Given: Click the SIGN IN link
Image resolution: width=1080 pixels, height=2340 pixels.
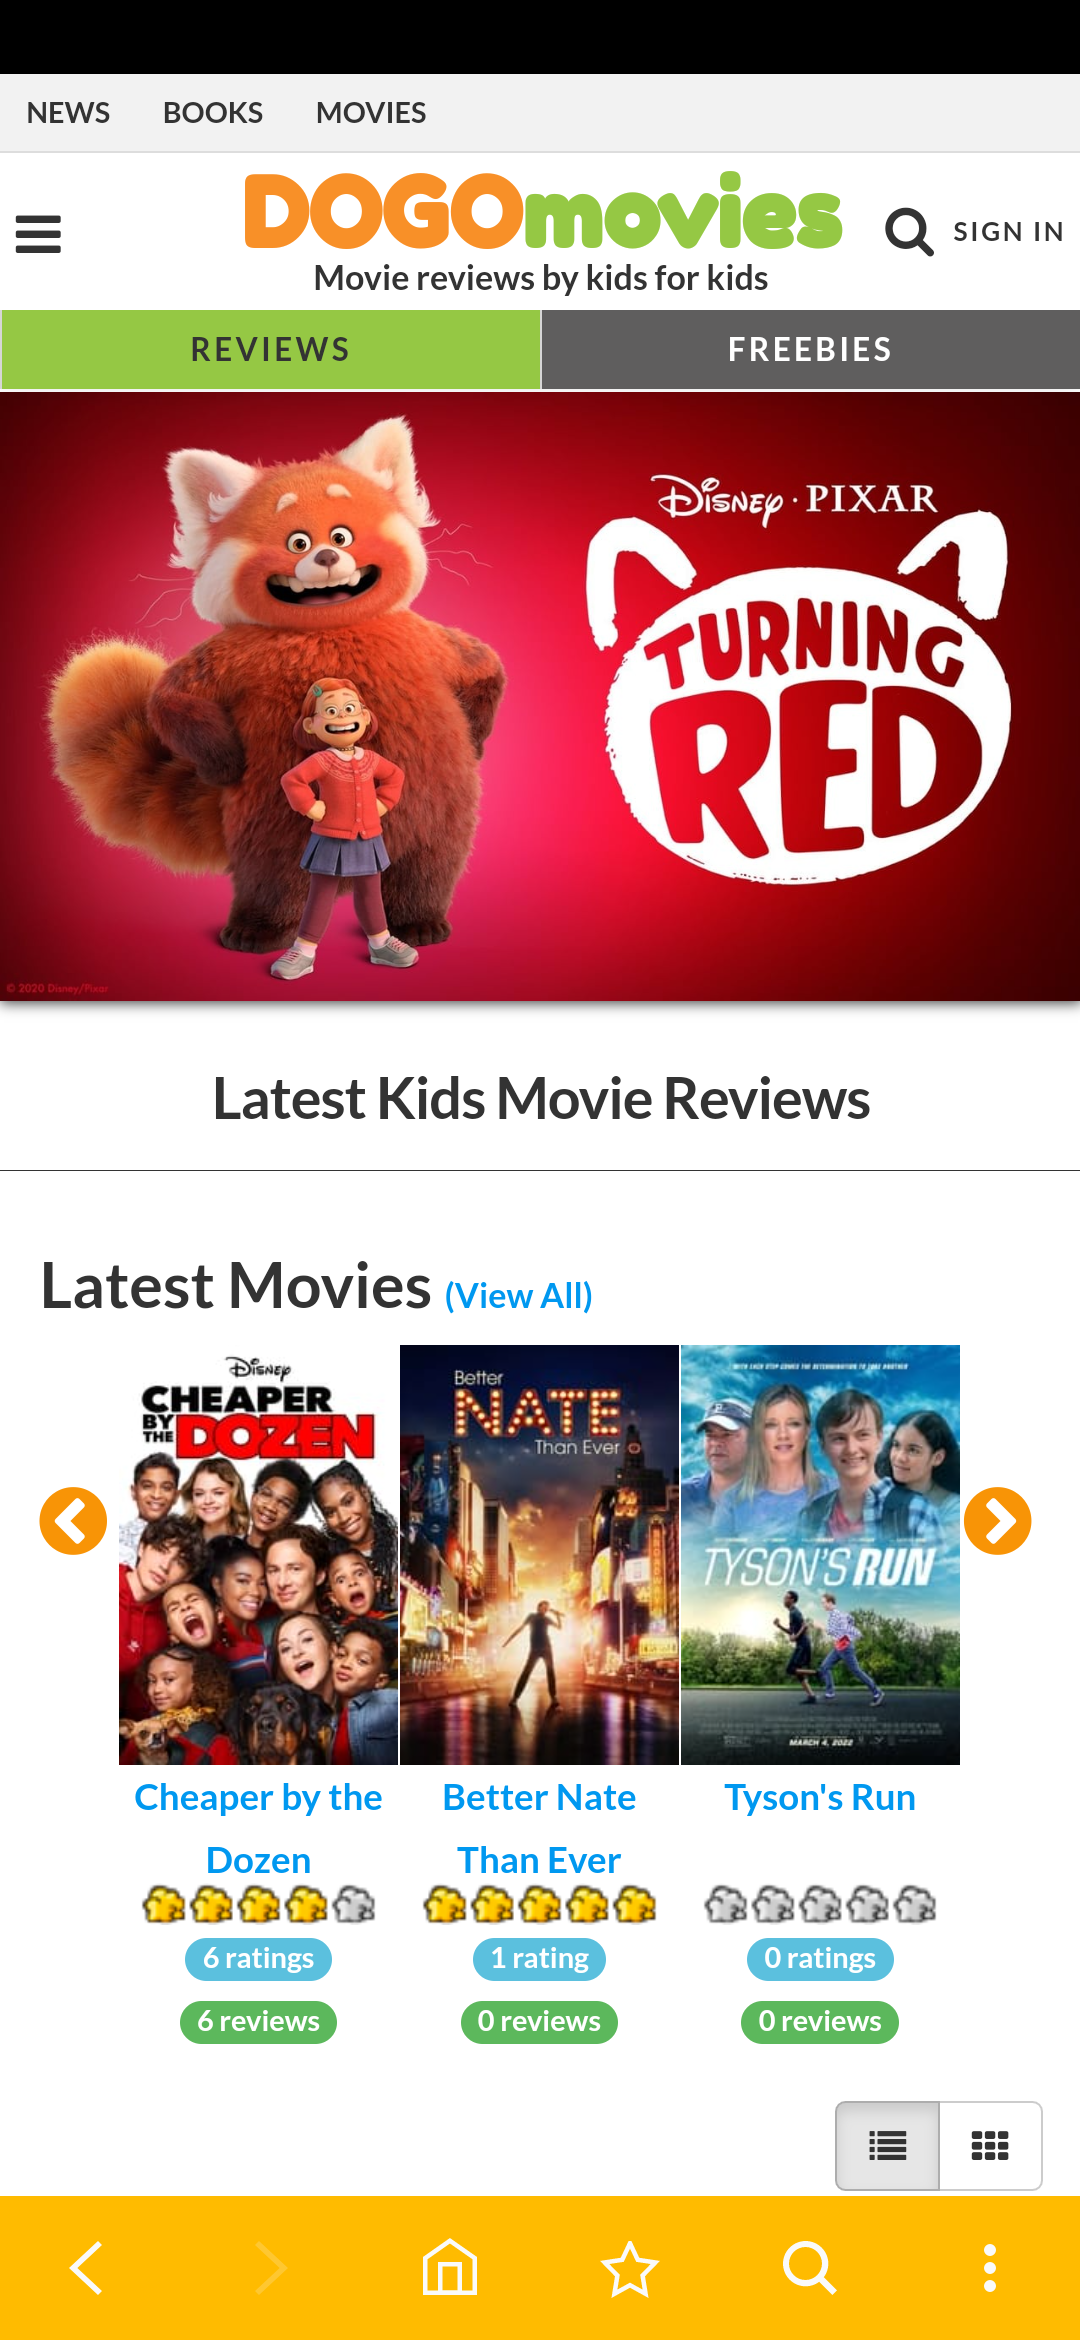Looking at the screenshot, I should (x=1008, y=232).
